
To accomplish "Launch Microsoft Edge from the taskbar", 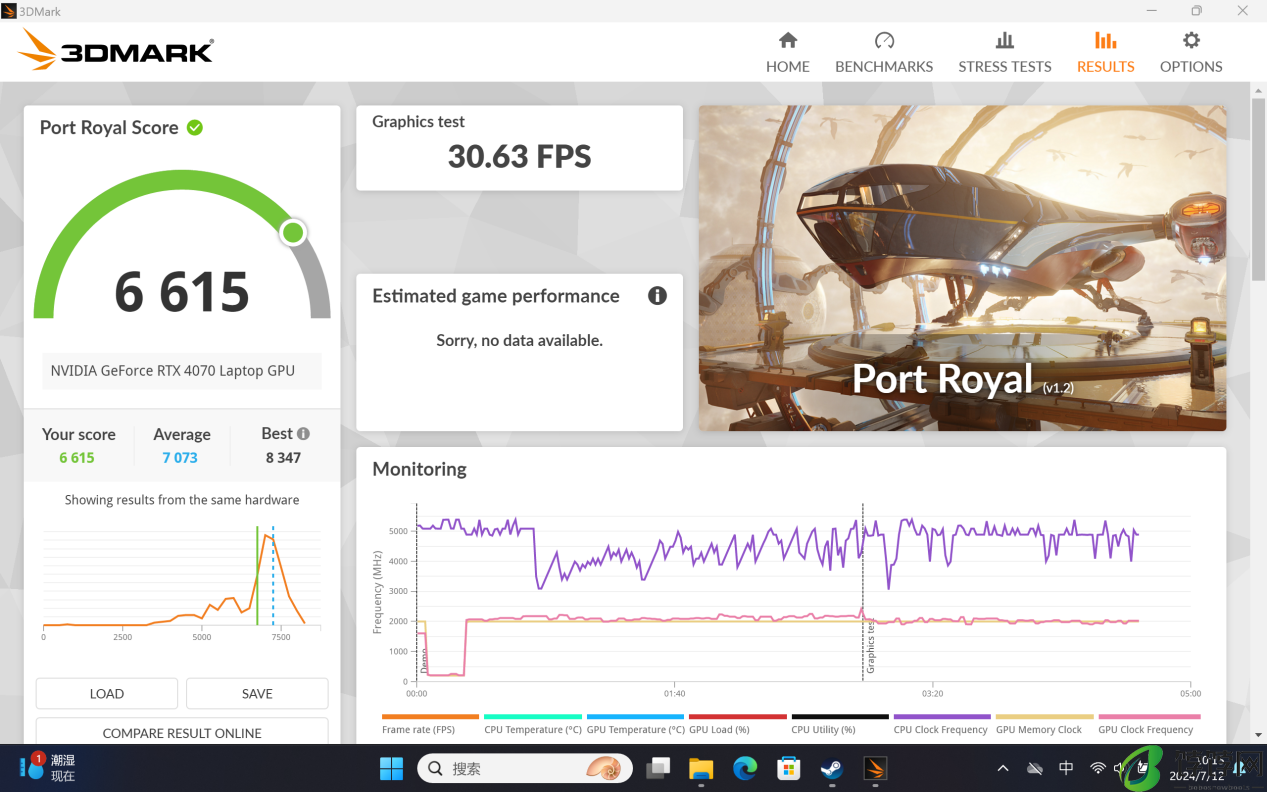I will (x=745, y=768).
